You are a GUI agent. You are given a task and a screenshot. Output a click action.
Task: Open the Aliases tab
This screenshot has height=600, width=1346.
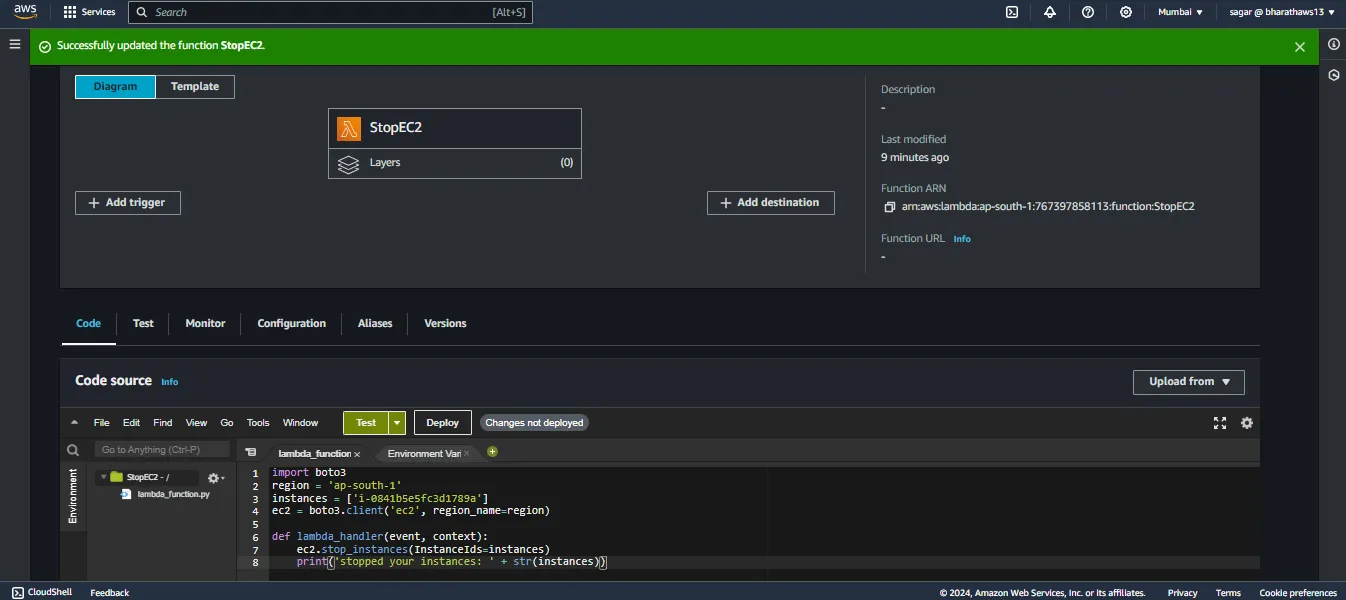point(375,323)
